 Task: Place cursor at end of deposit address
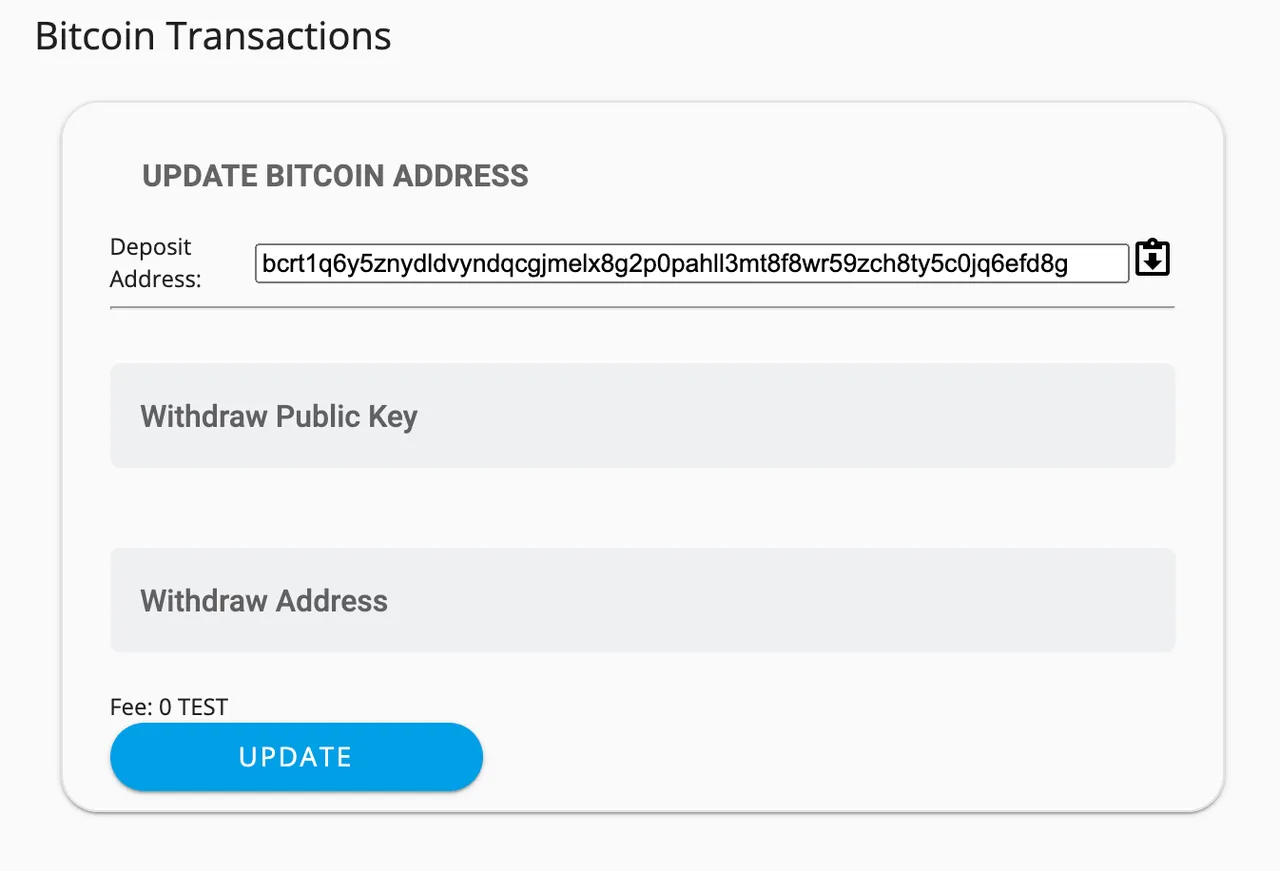coord(1070,264)
